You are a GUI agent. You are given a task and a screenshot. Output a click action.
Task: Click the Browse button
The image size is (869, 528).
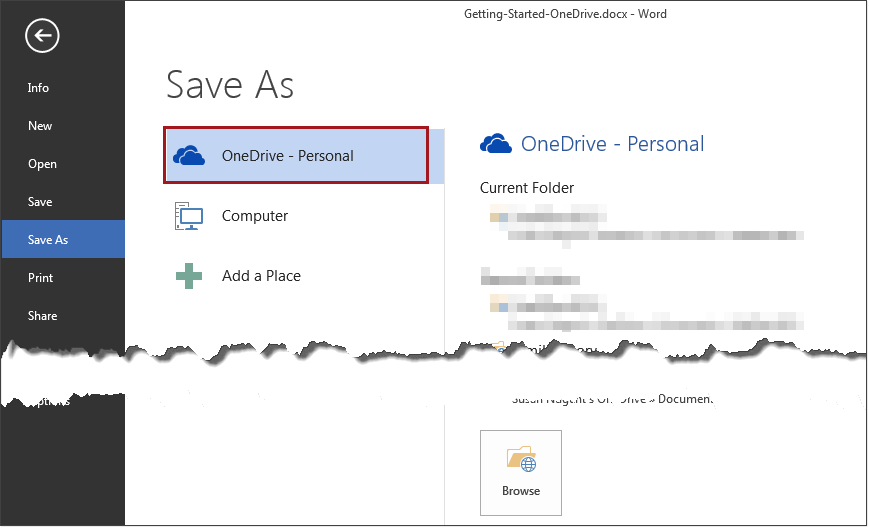click(521, 473)
